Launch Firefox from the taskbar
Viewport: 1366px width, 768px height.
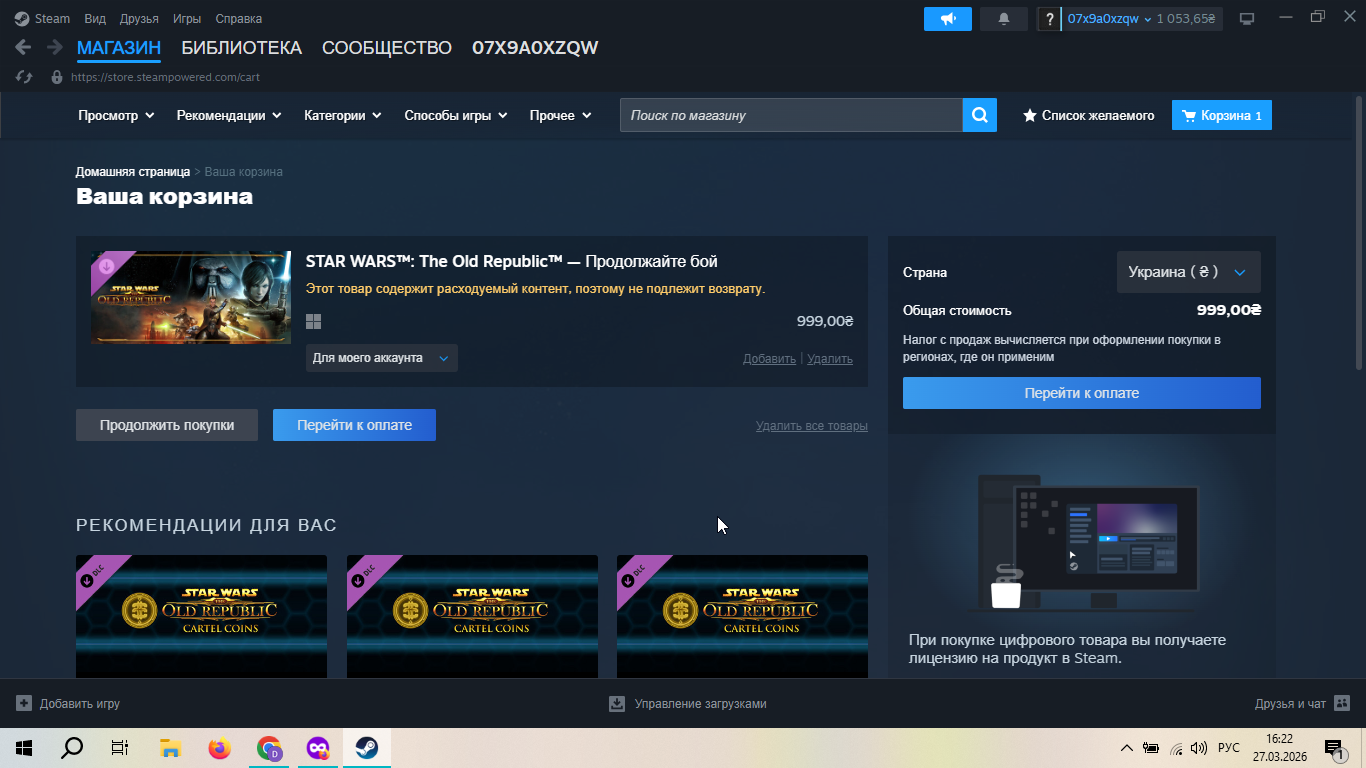(219, 748)
